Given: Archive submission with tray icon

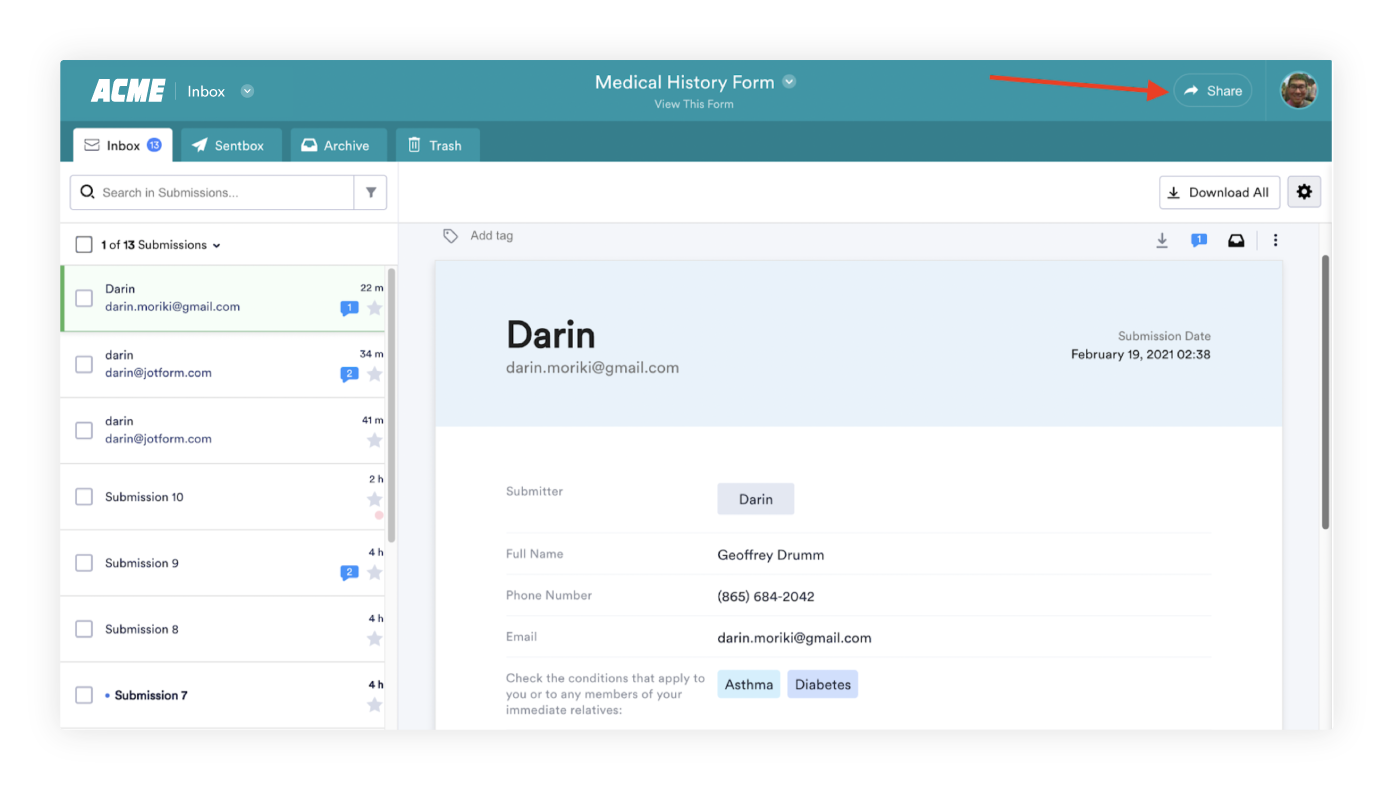Looking at the screenshot, I should tap(1236, 240).
